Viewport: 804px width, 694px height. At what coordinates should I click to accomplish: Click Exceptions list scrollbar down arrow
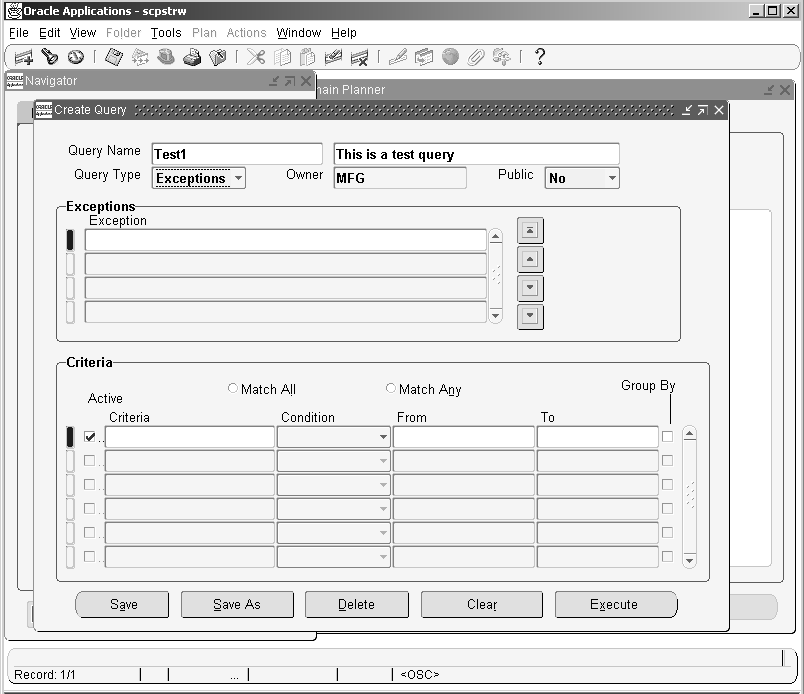(495, 315)
